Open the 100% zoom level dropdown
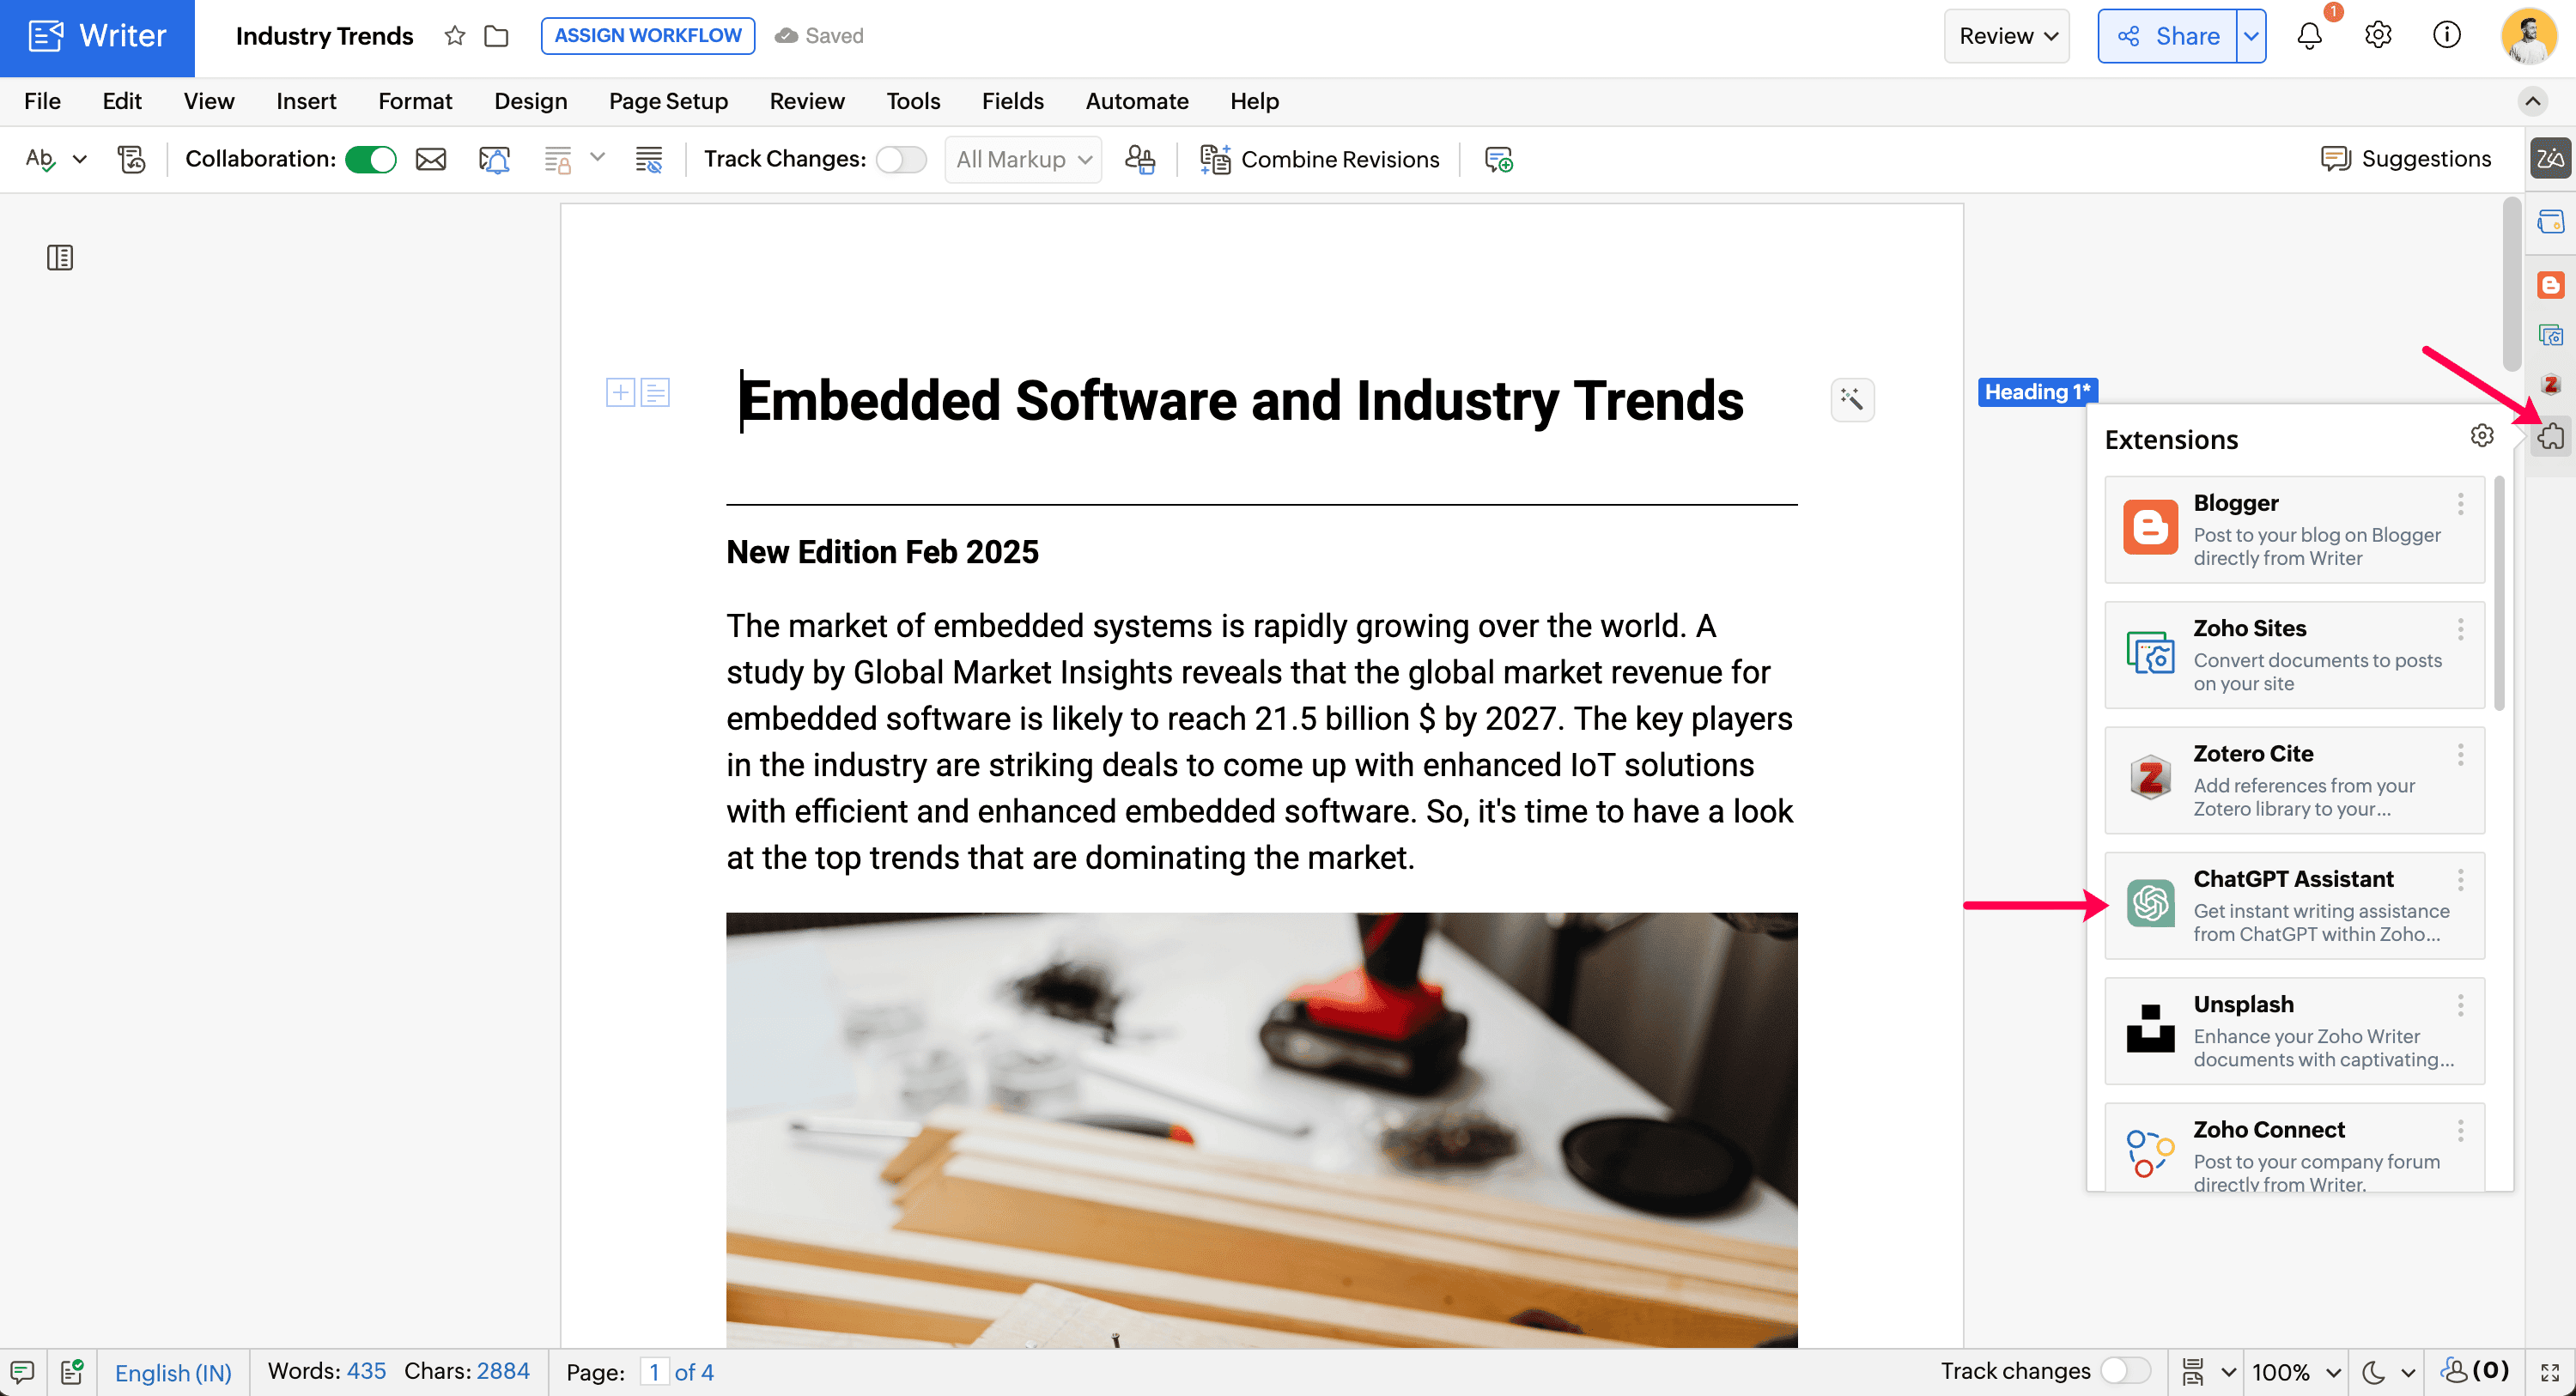Screen dimensions: 2576x1396 [x=2296, y=1372]
